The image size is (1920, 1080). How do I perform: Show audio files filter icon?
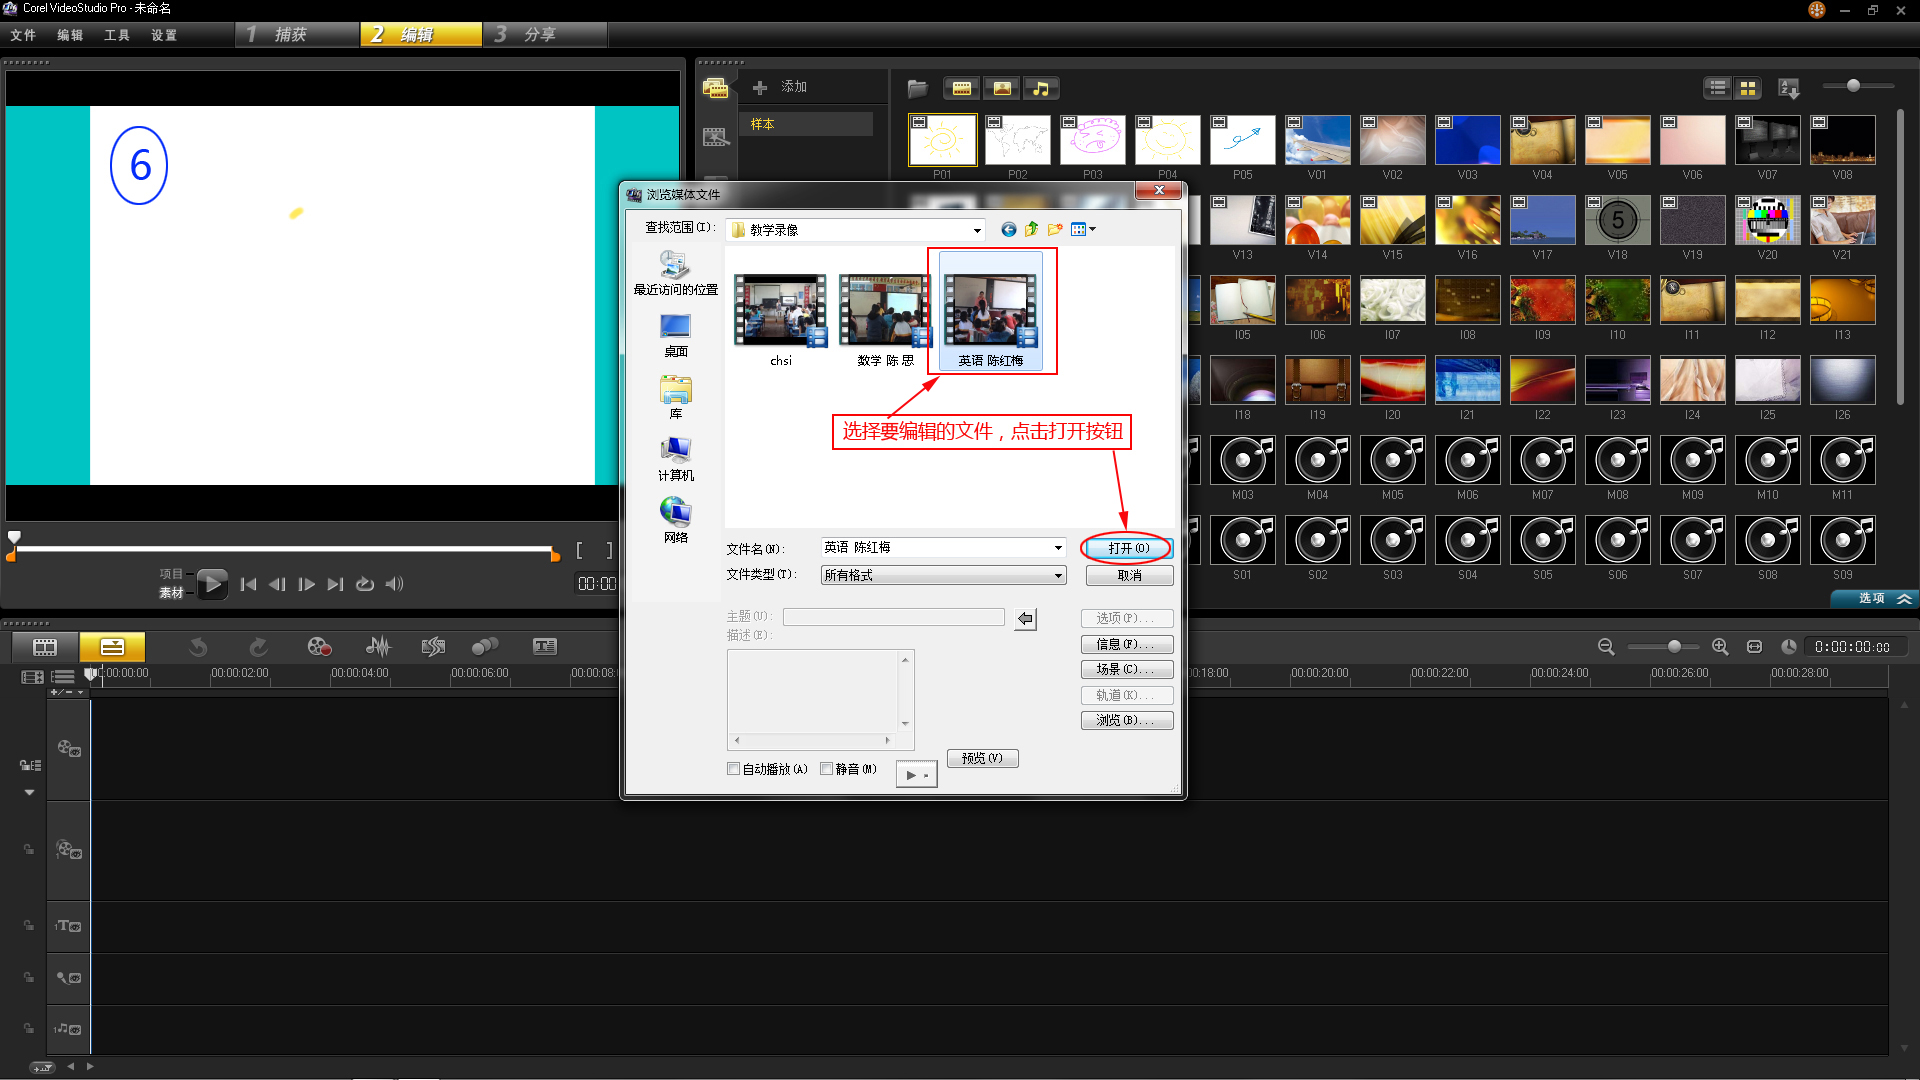click(1041, 88)
